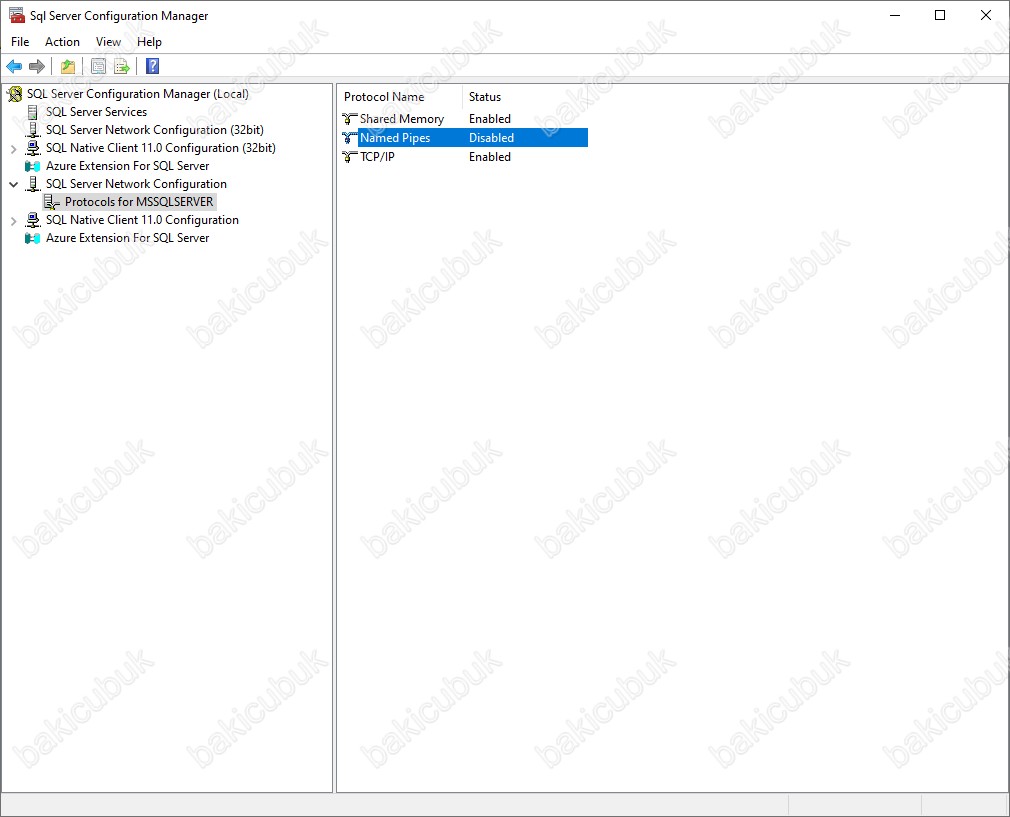Select SQL Server Network Configuration (32bit)

click(155, 130)
